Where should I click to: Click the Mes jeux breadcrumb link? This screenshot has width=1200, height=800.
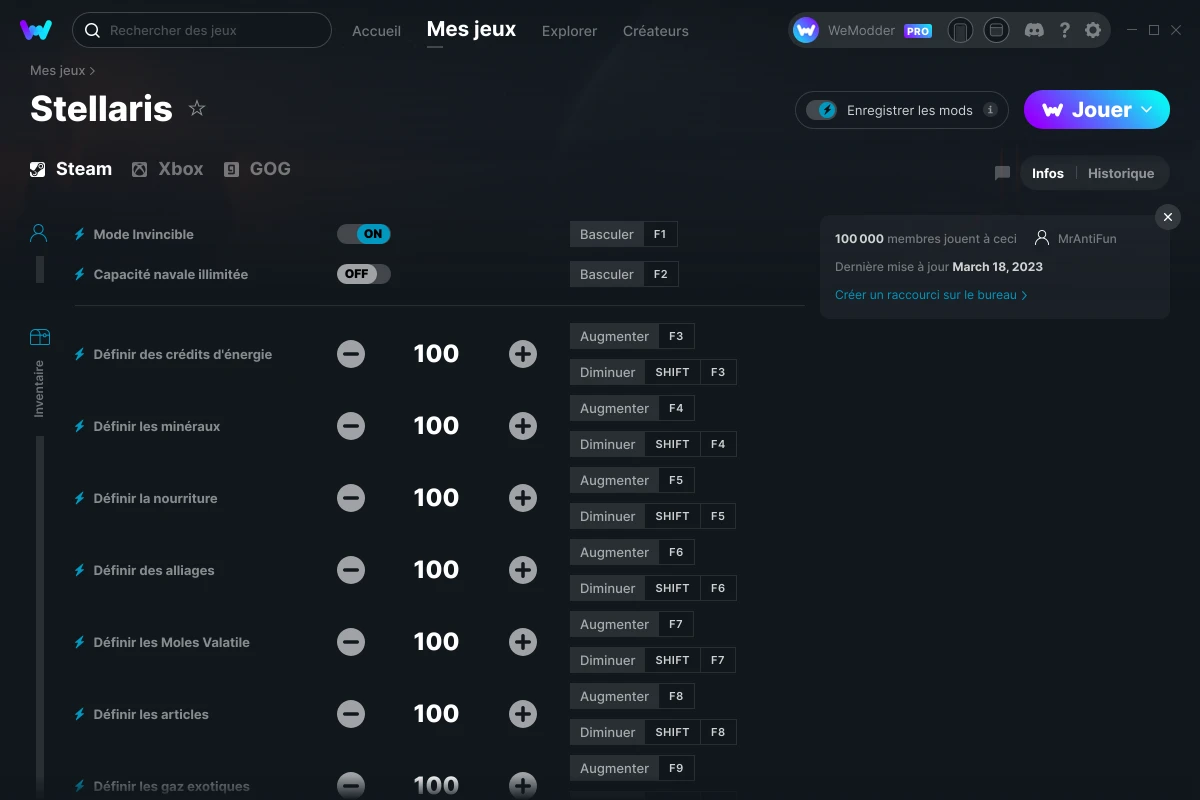coord(58,71)
